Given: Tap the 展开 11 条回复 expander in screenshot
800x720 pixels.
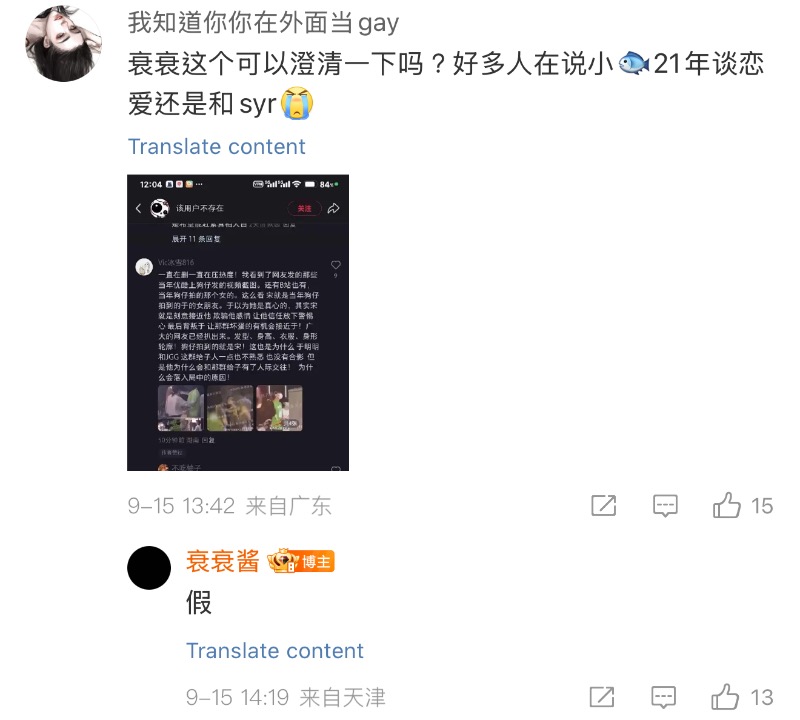Looking at the screenshot, I should [x=196, y=239].
